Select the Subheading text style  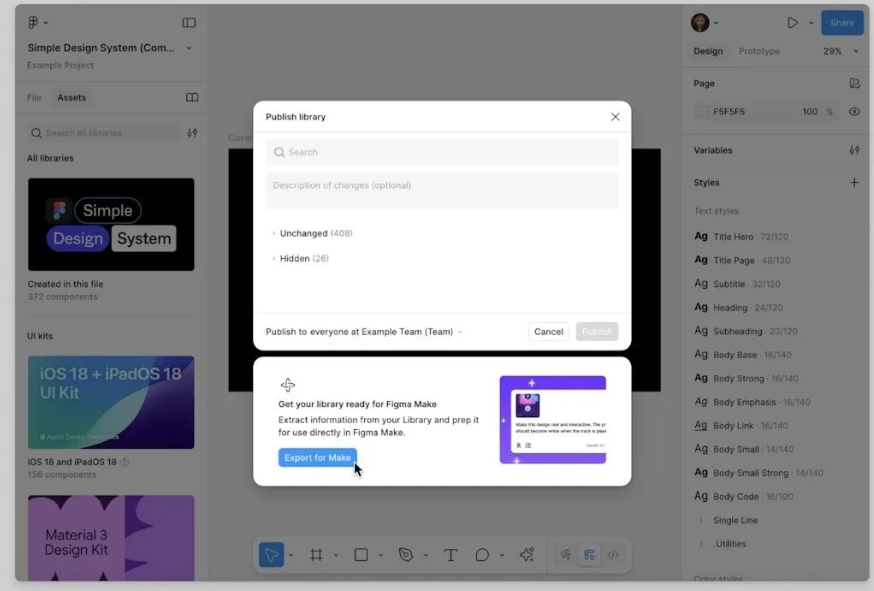[746, 331]
